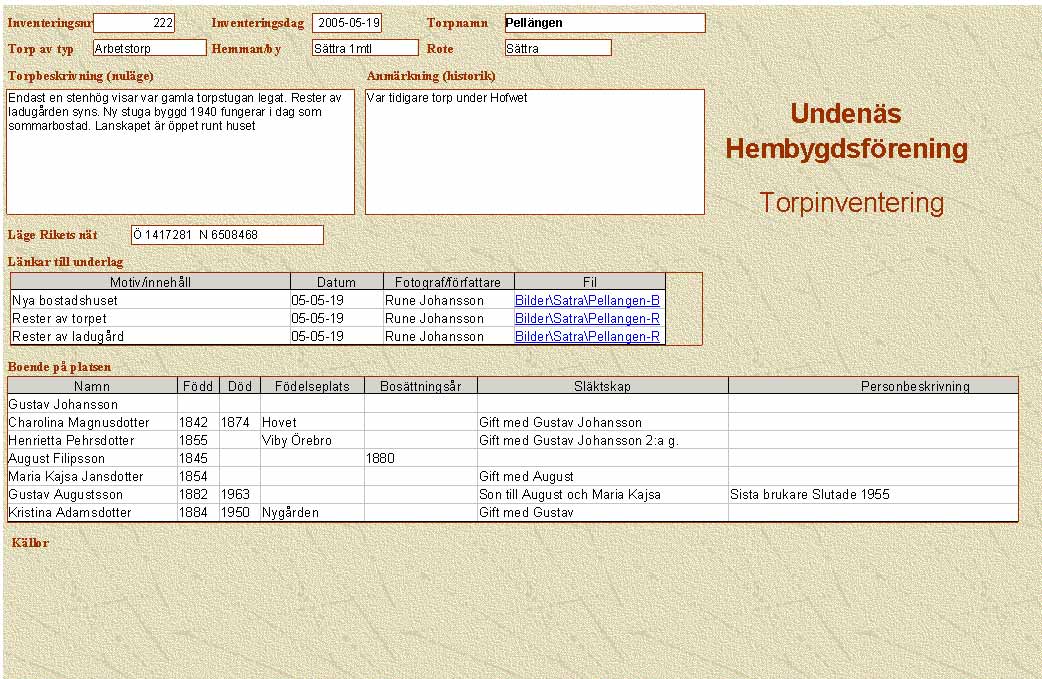Open the file link for Nya bostadshuset

[x=587, y=300]
